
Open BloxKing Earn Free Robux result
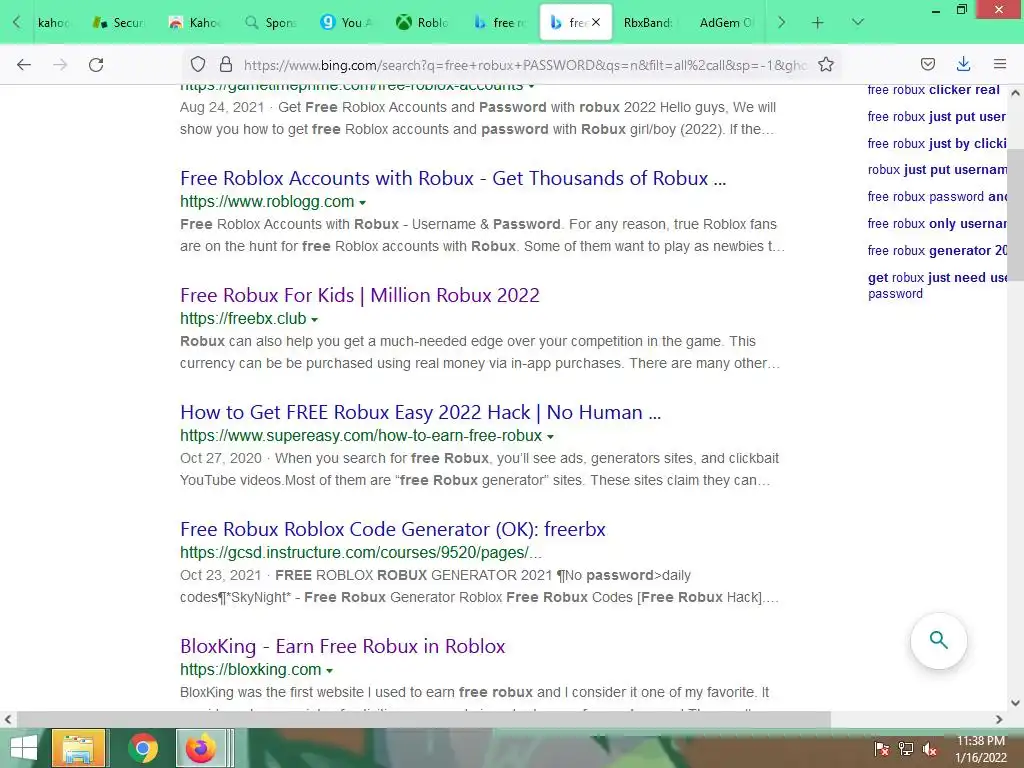[342, 646]
